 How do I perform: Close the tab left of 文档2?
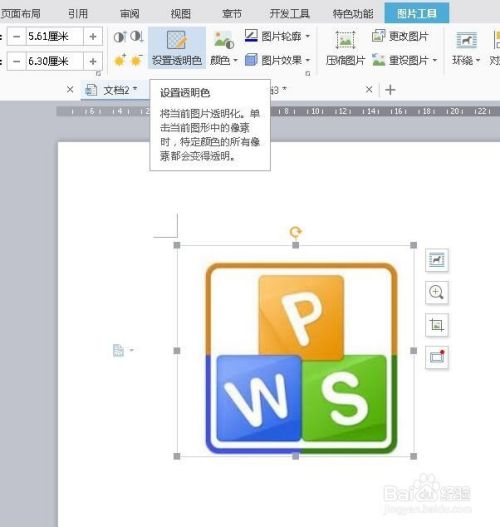70,89
